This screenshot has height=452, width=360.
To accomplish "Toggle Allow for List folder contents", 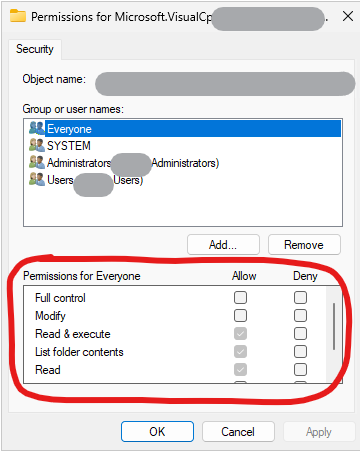I will [x=240, y=351].
